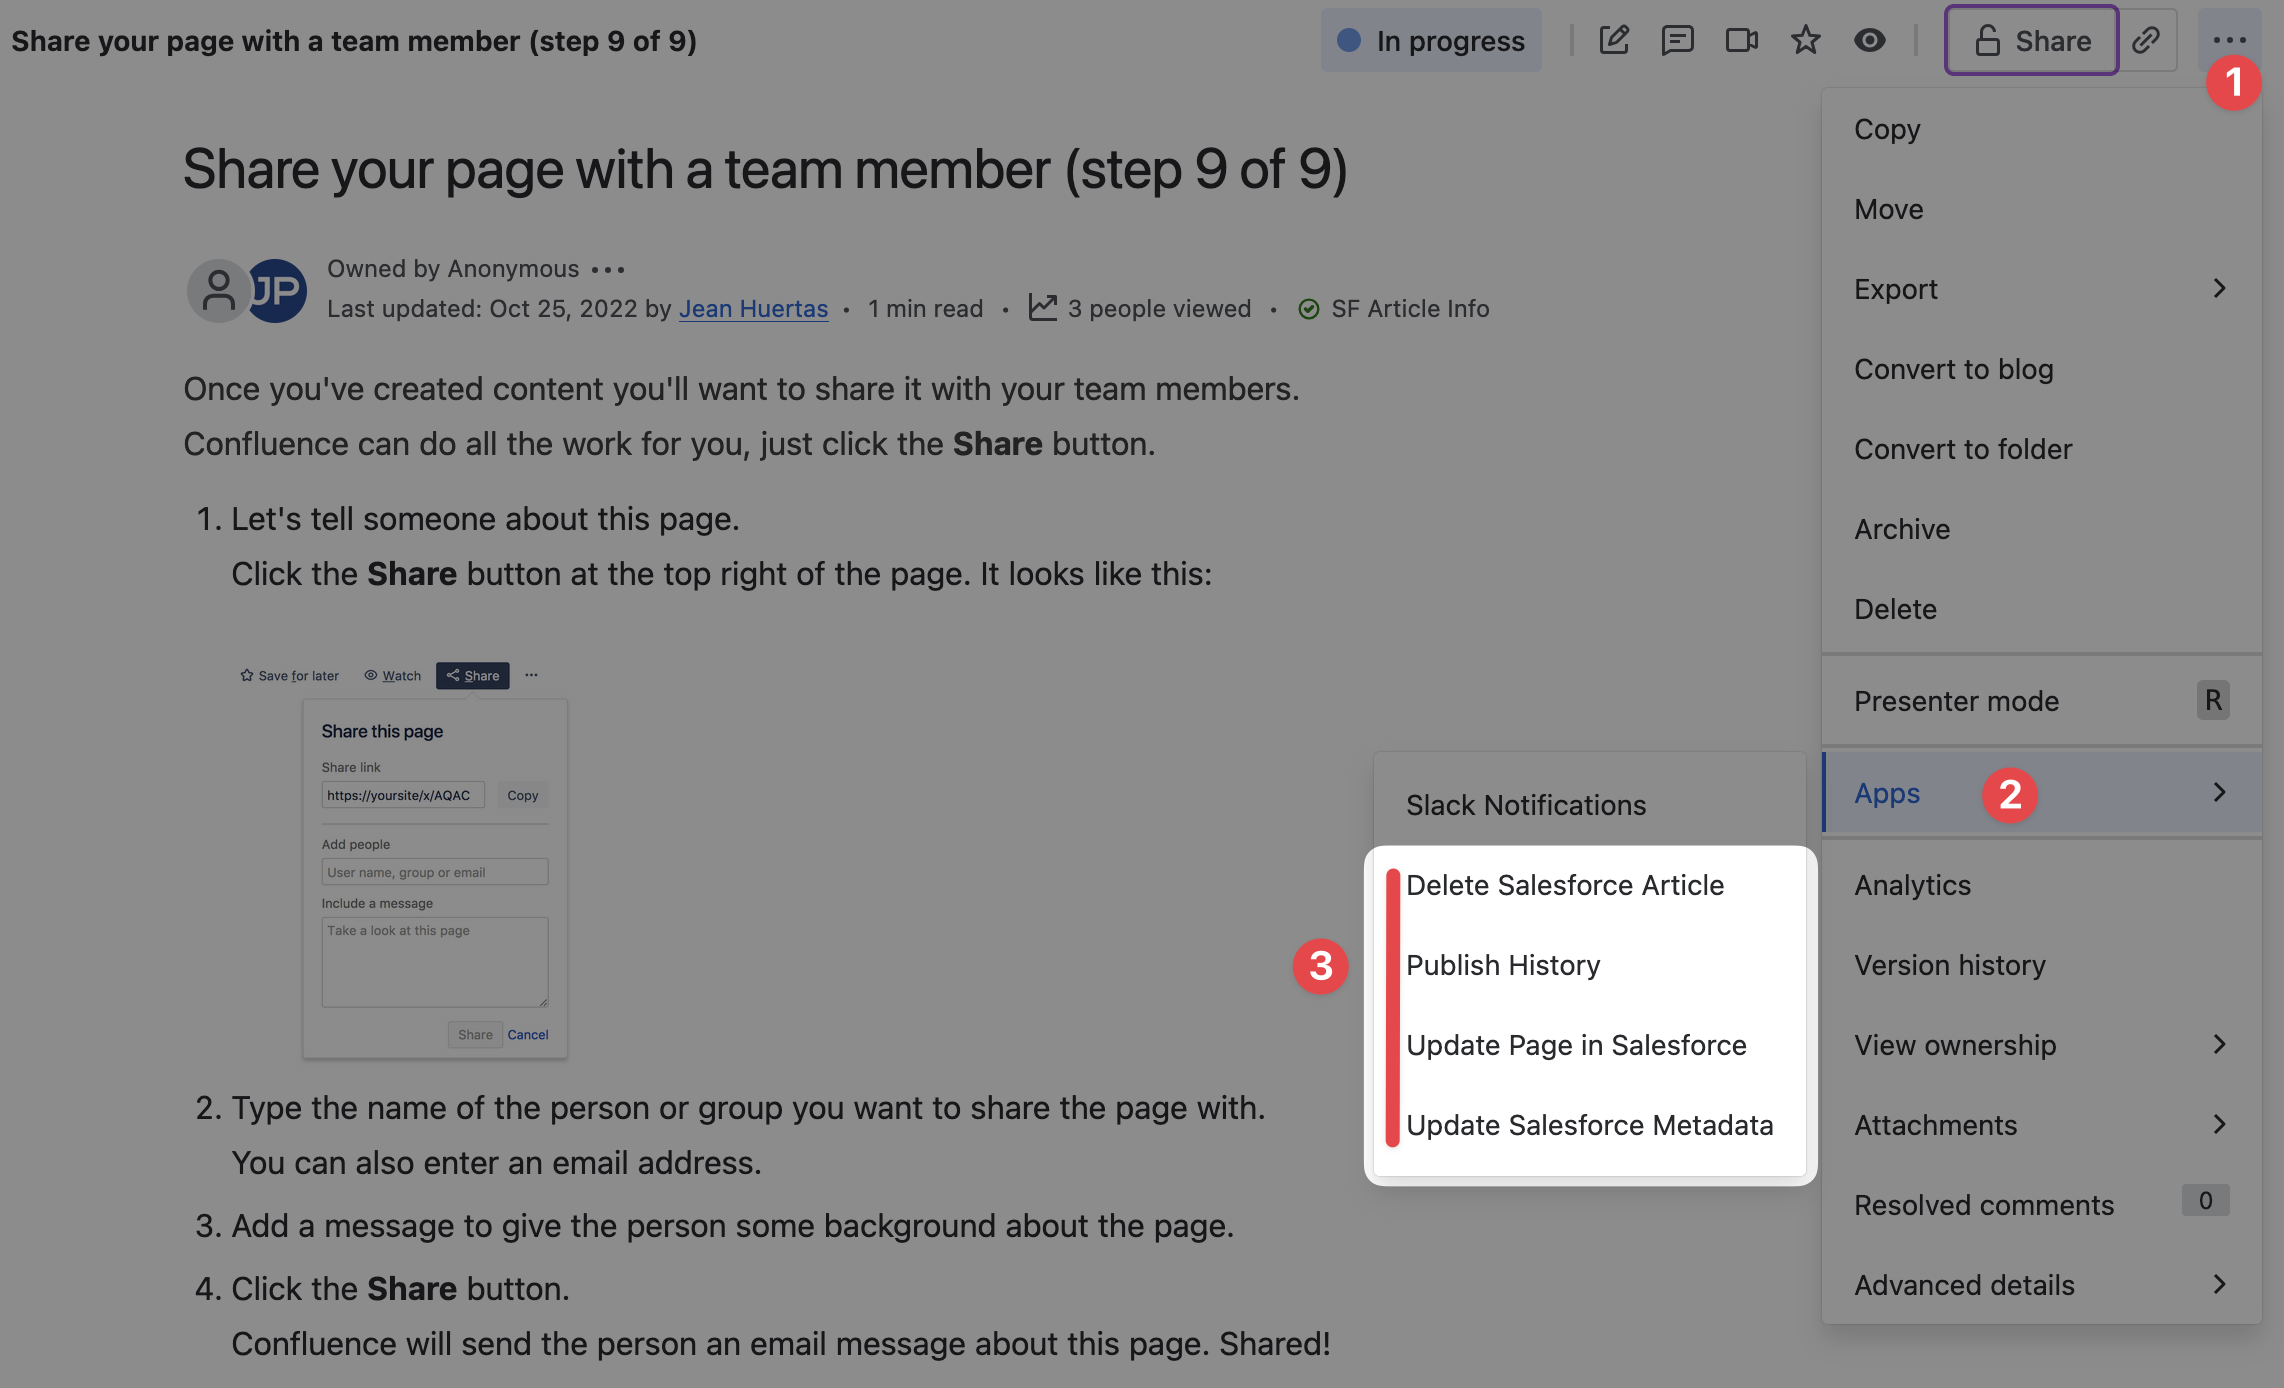
Task: Open Jean Huertas profile link
Action: click(x=753, y=309)
